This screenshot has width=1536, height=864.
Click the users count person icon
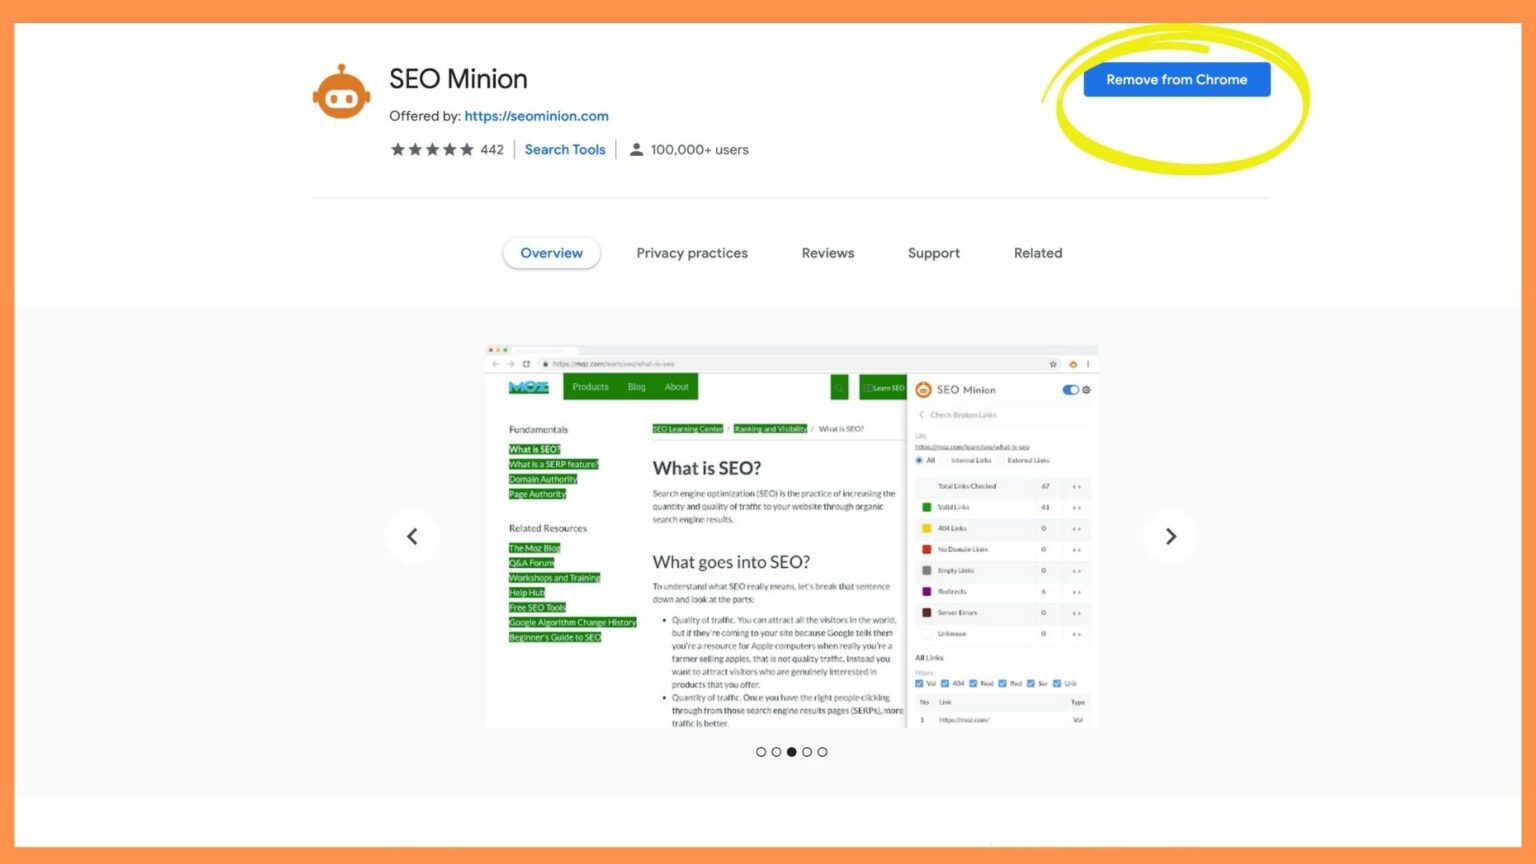point(635,149)
